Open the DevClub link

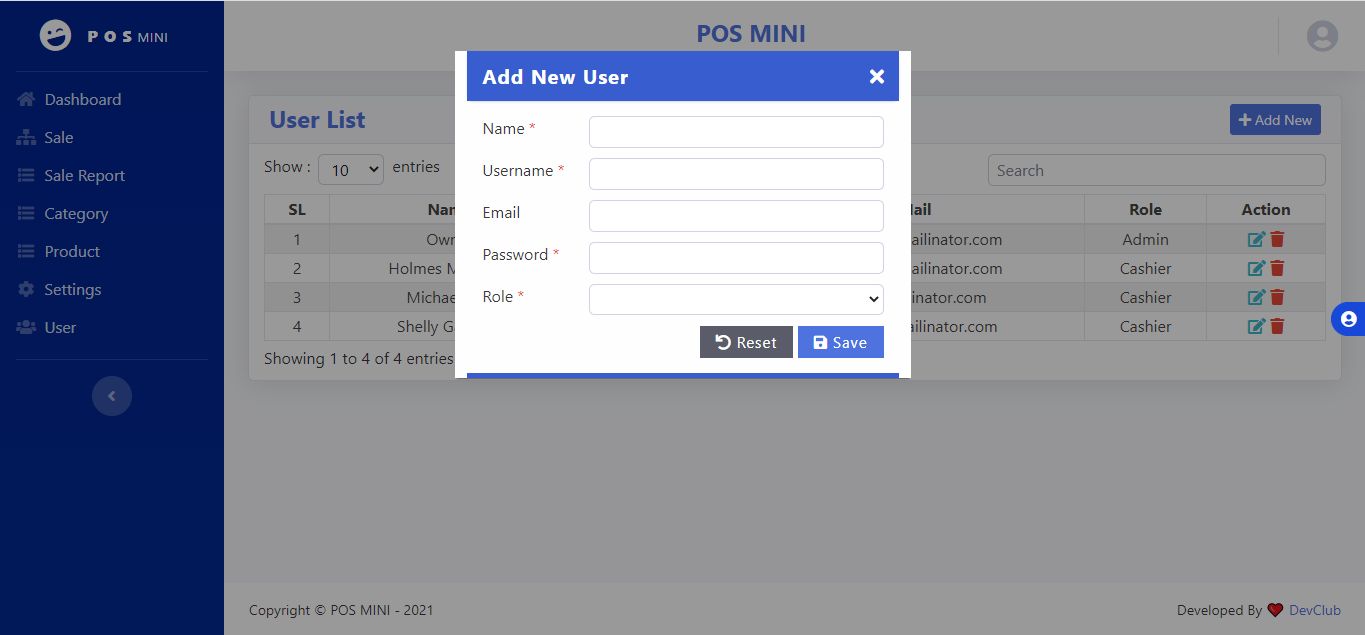[1314, 610]
